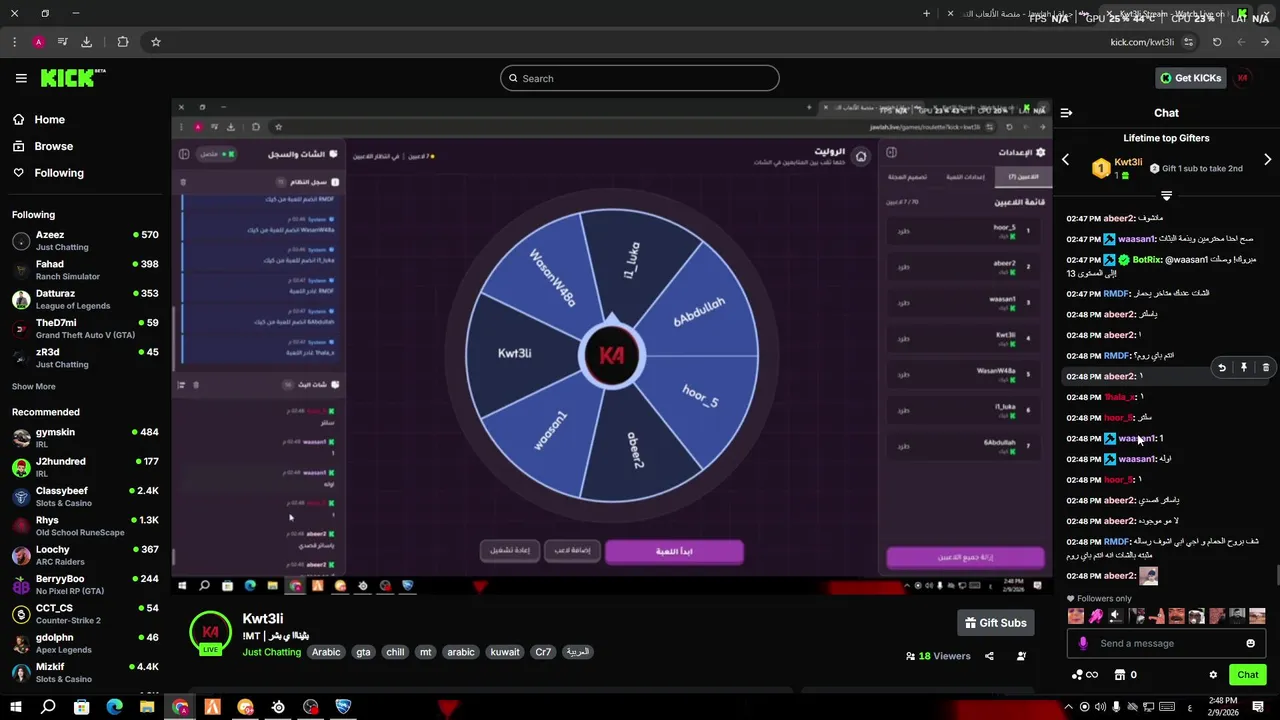Viewport: 1280px width, 720px height.
Task: Show previous top gifter arrow
Action: point(1065,160)
